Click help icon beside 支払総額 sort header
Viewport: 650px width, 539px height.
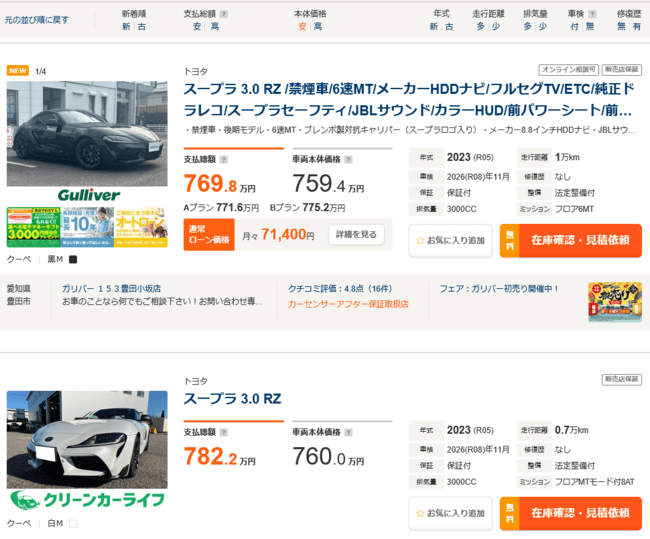click(223, 14)
